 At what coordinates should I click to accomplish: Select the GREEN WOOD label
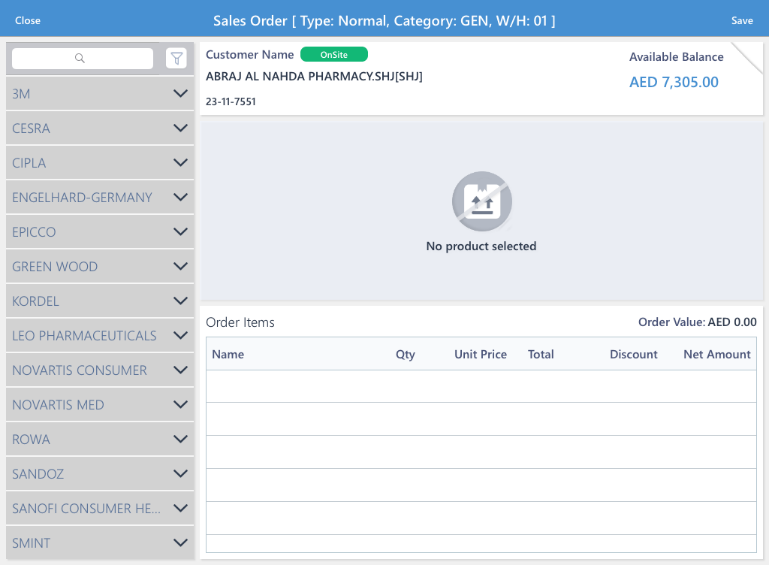55,267
